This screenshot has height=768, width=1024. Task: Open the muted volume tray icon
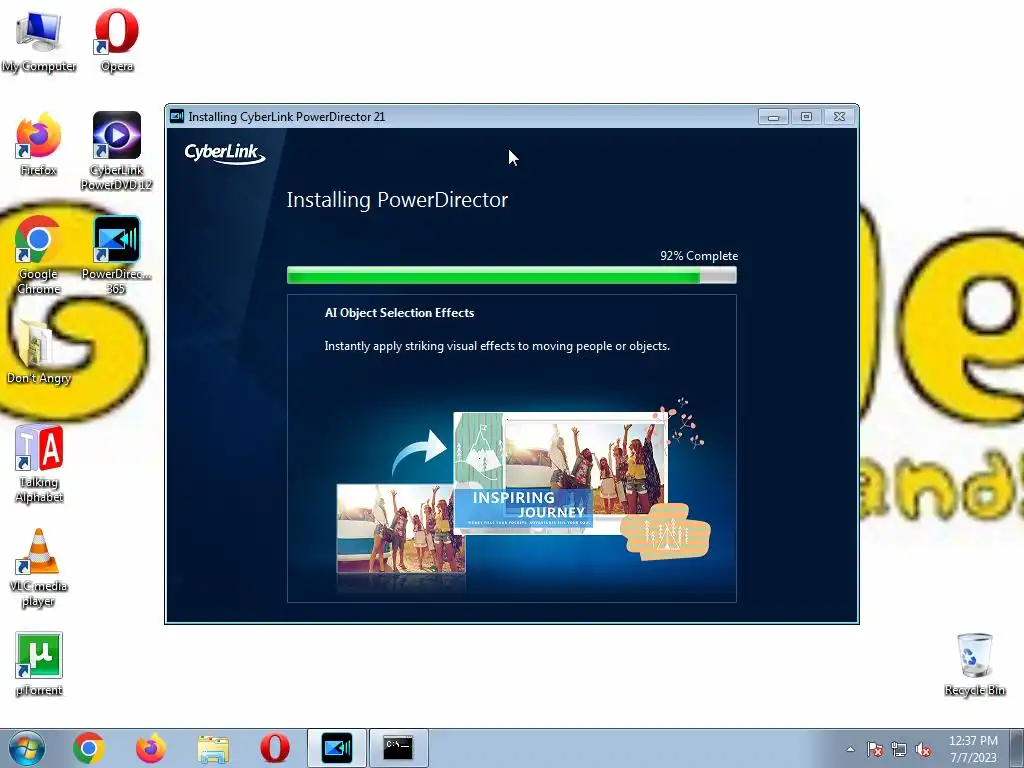pos(923,749)
